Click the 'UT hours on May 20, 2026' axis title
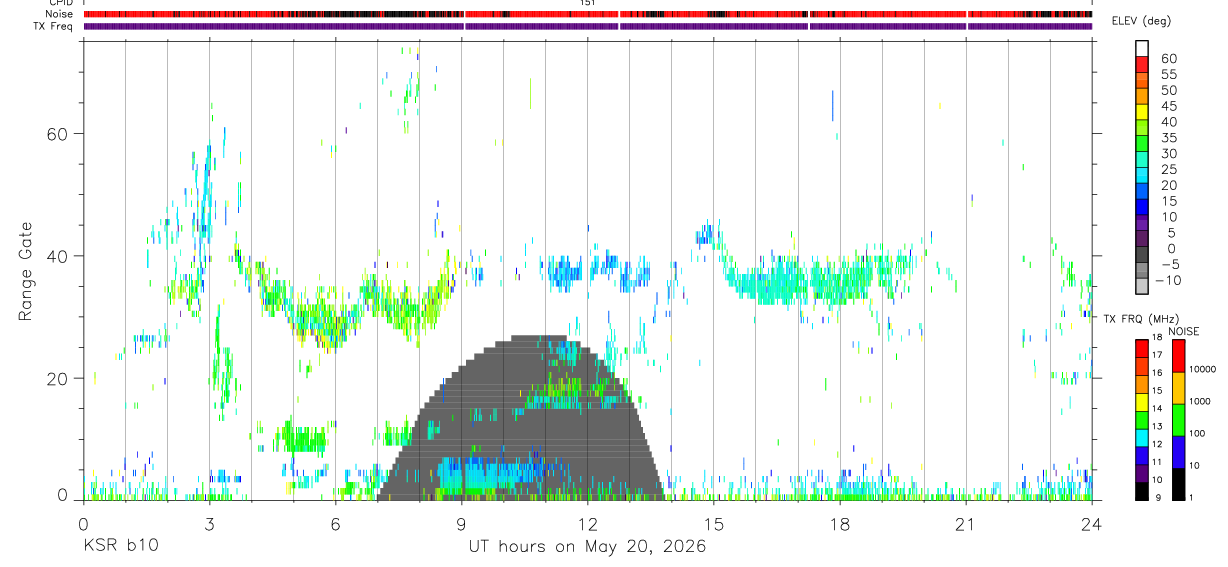1228x567 pixels. click(x=587, y=546)
